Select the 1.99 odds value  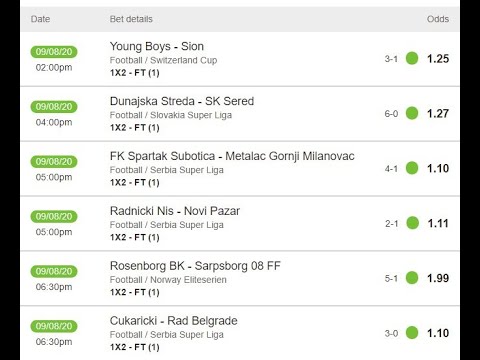tap(438, 278)
